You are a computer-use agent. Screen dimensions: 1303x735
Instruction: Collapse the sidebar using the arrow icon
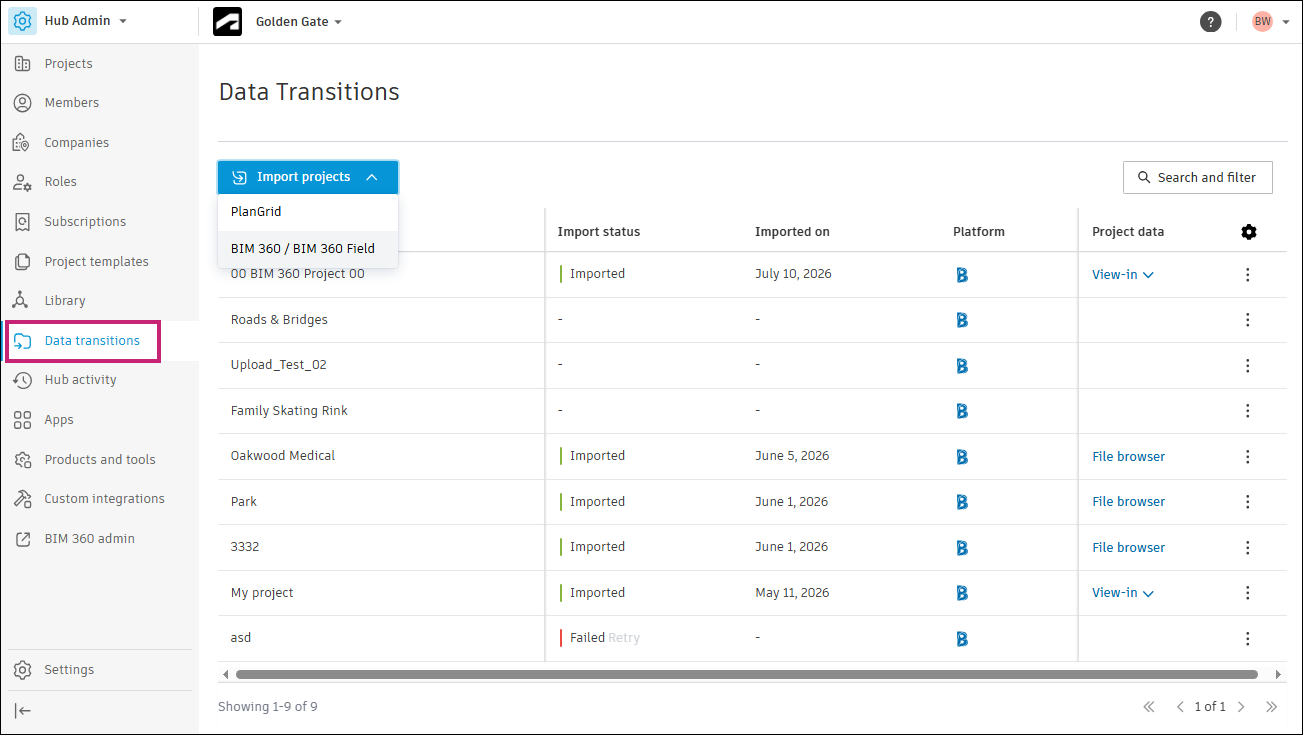coord(23,711)
